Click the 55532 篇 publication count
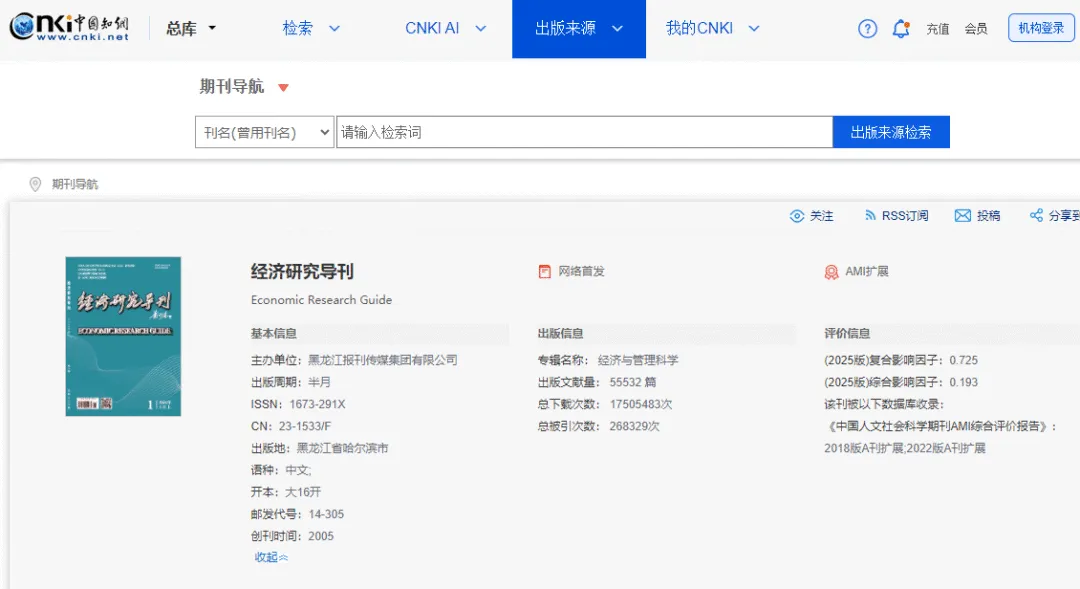 [x=632, y=382]
